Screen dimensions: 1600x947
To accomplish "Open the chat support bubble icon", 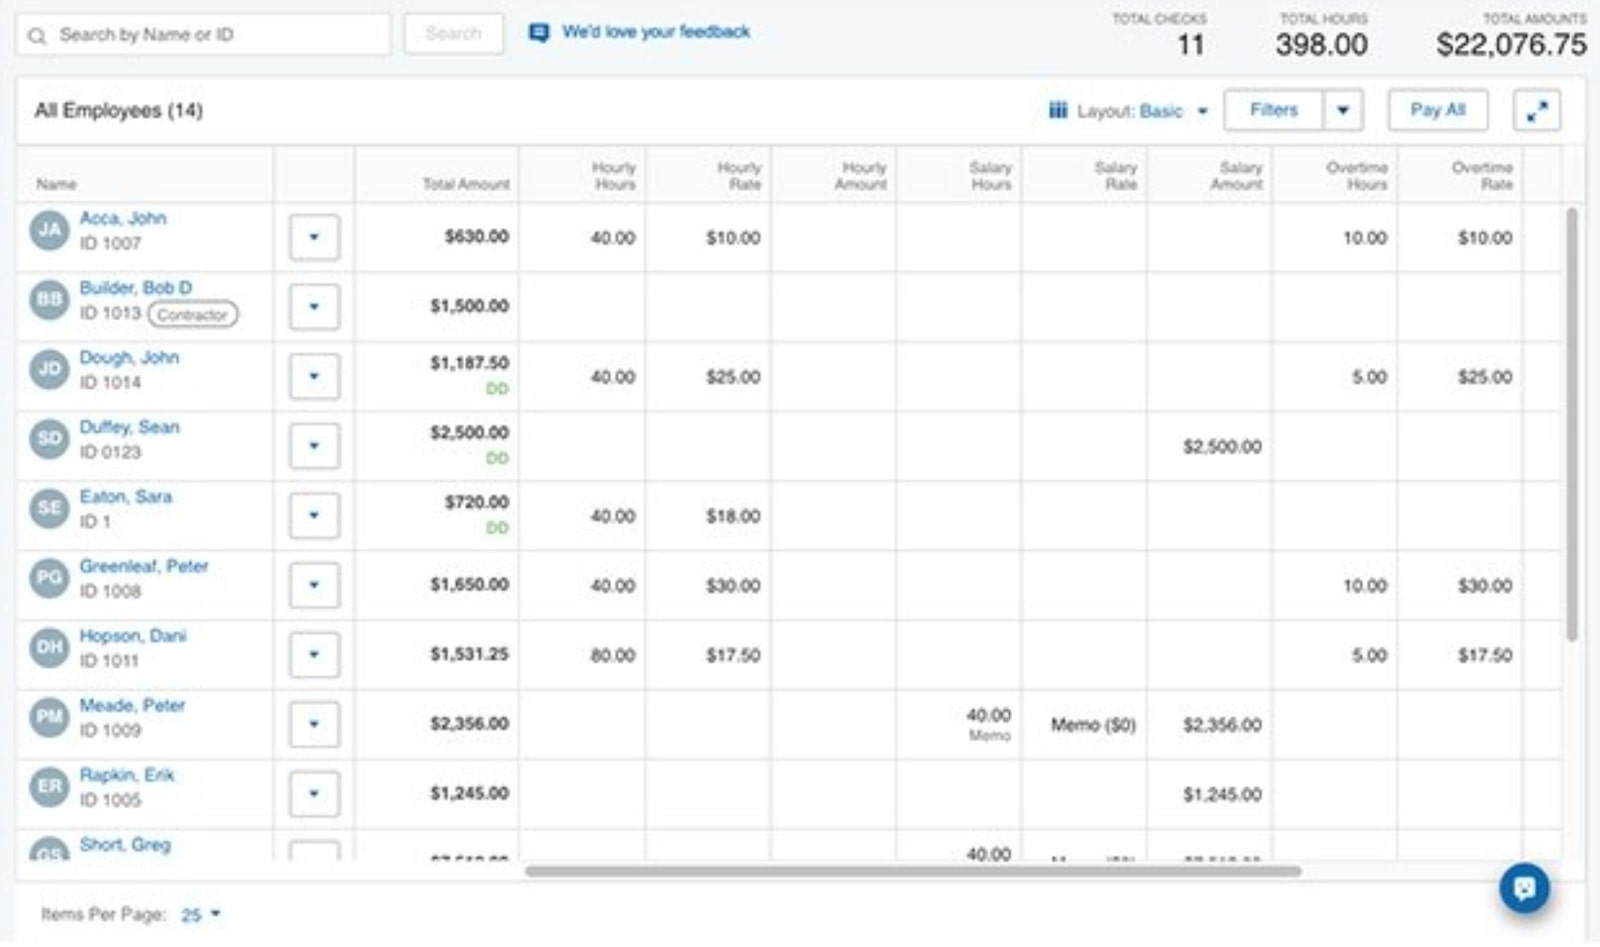I will click(1524, 888).
